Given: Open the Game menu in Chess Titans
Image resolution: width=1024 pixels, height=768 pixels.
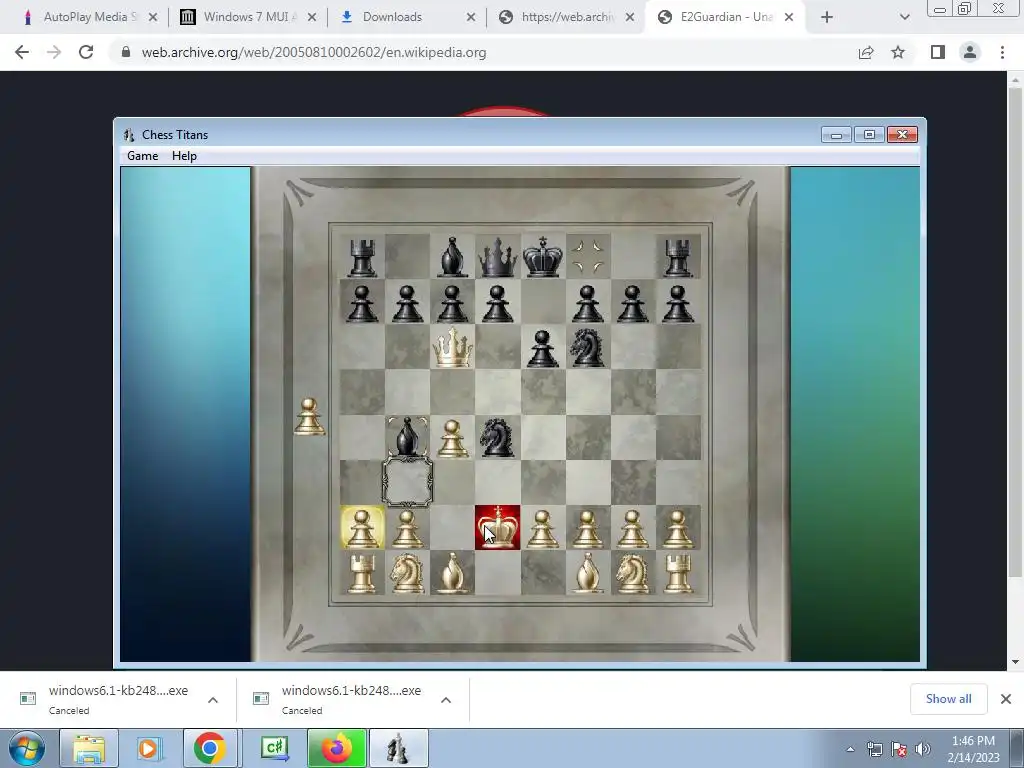Looking at the screenshot, I should (142, 155).
